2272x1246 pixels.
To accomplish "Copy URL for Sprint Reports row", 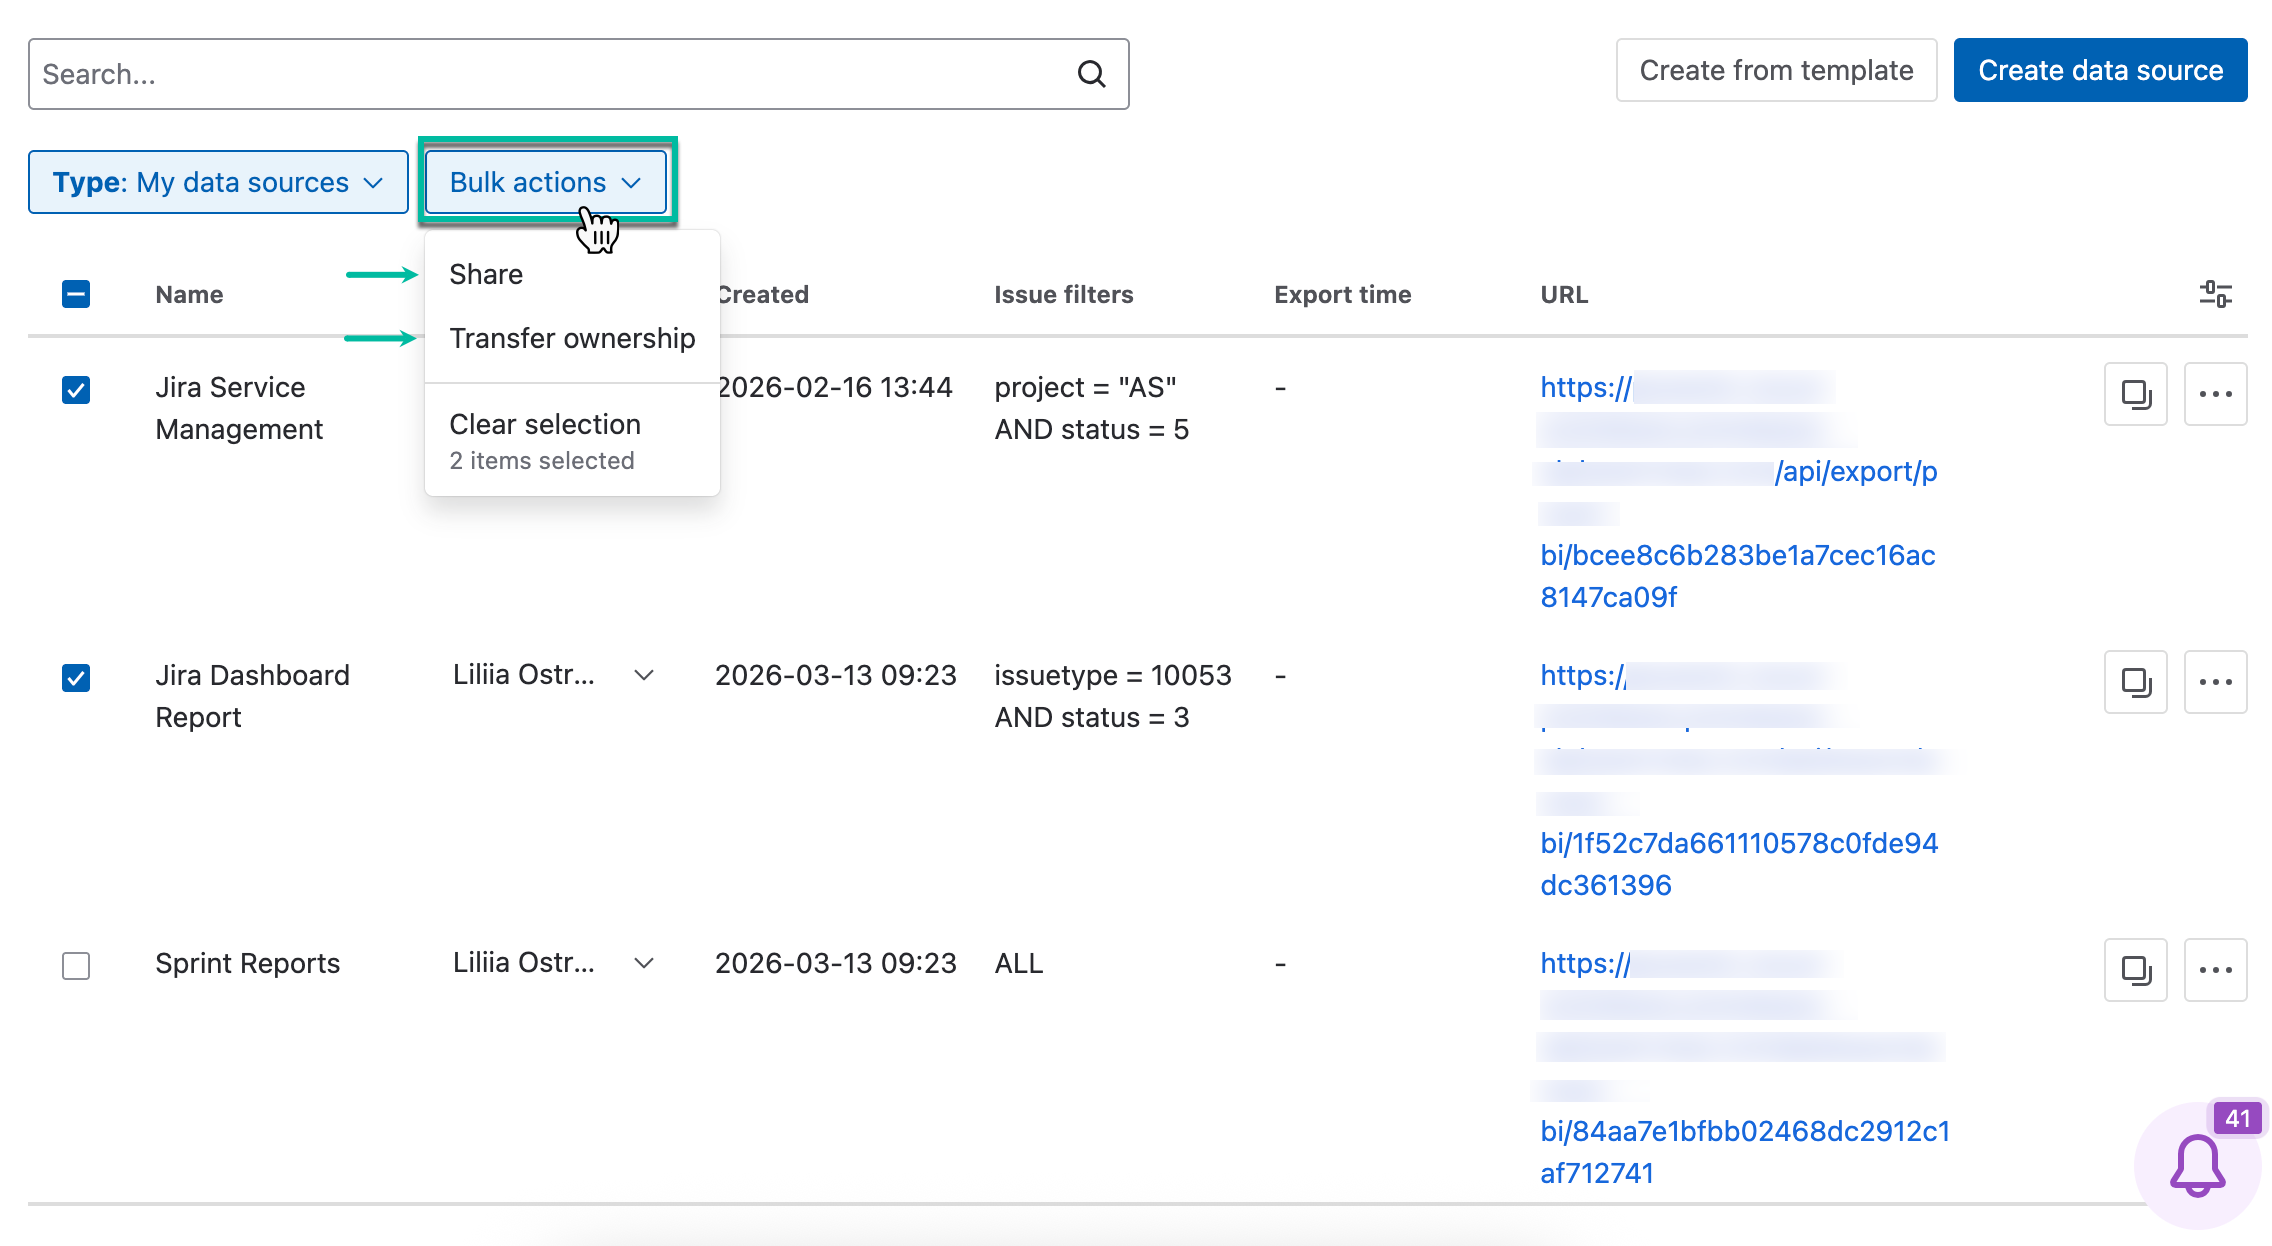I will [2135, 970].
